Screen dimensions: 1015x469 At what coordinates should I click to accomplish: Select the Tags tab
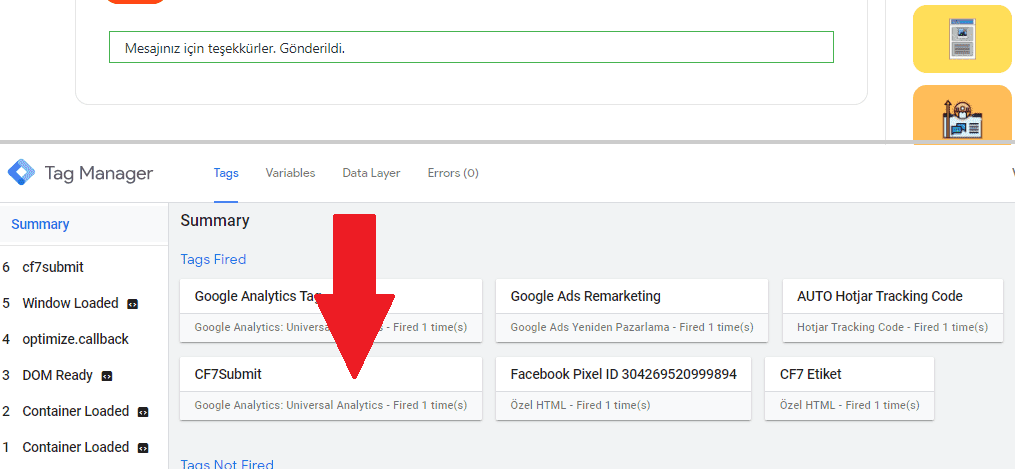point(226,173)
